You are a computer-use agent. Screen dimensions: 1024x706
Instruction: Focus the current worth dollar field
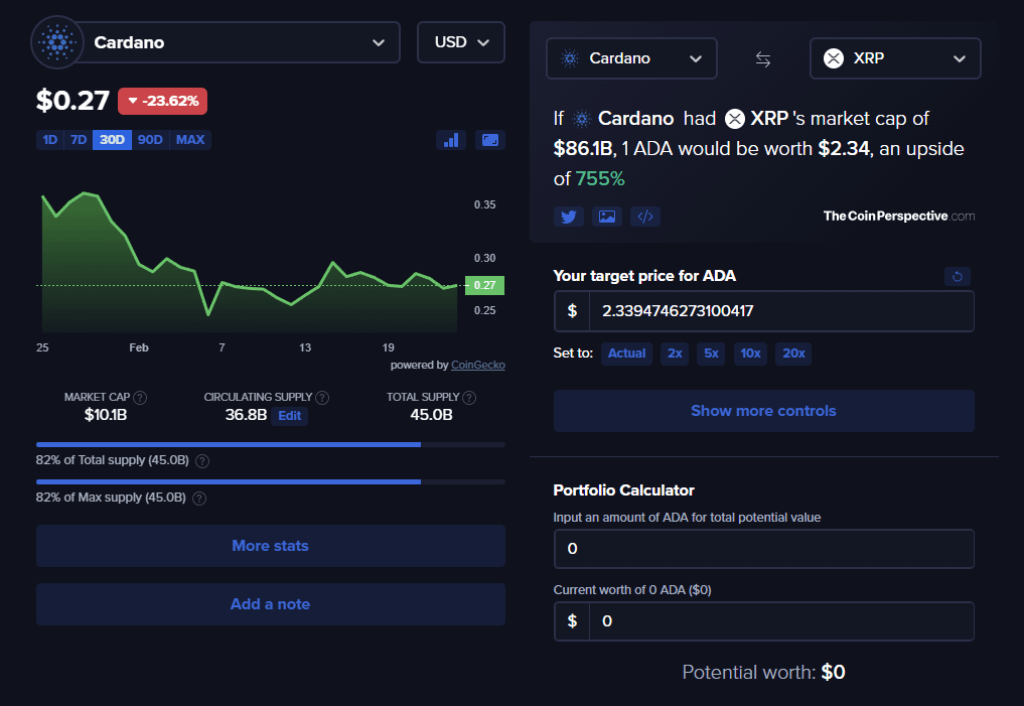pos(781,621)
